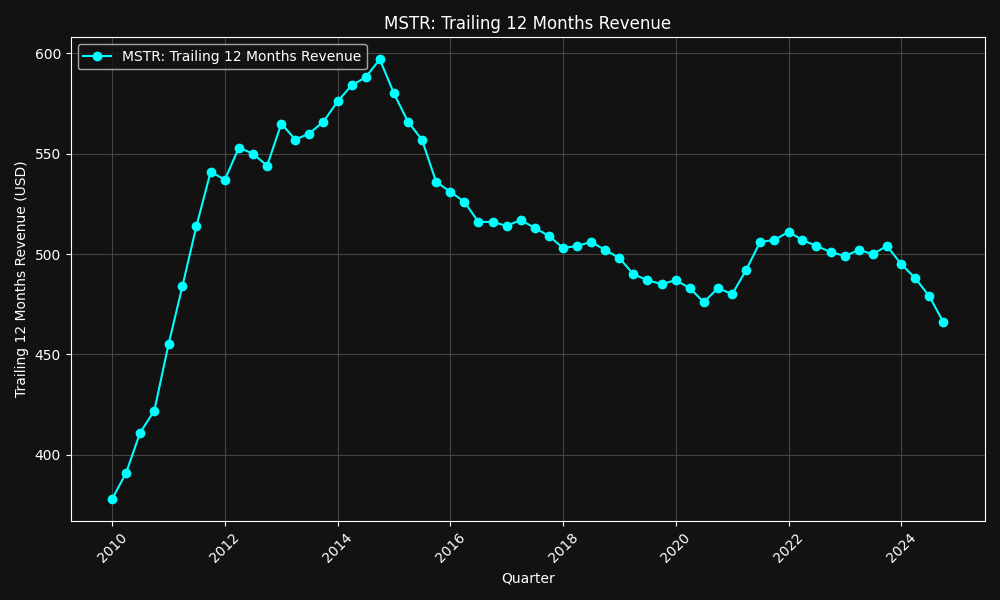
Task: Click y-axis tick label 450
Action: [x=48, y=355]
